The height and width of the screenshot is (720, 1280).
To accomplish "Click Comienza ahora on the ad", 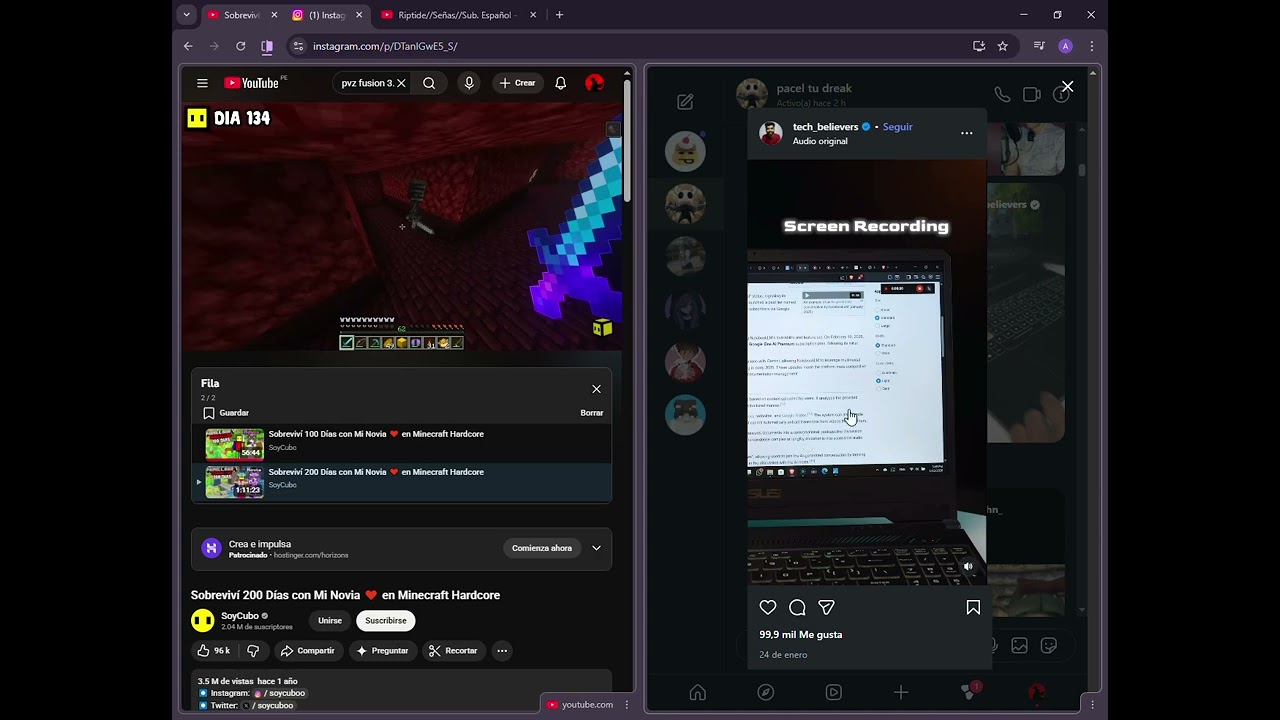I will [x=542, y=548].
